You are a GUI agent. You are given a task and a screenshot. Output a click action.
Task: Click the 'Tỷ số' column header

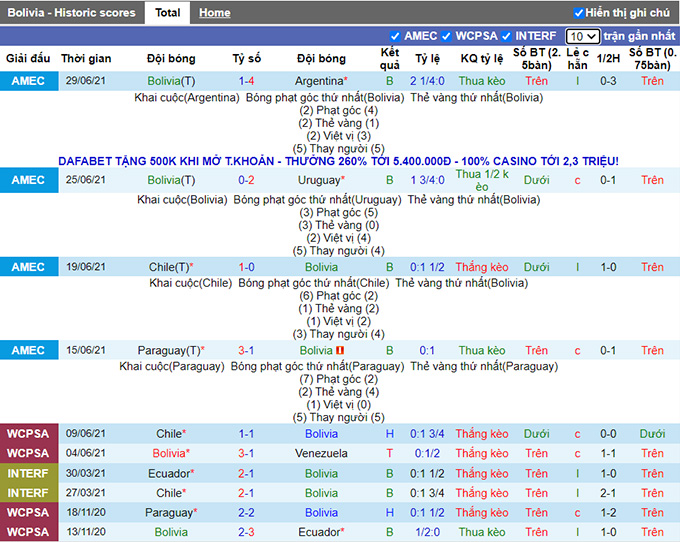click(x=246, y=59)
